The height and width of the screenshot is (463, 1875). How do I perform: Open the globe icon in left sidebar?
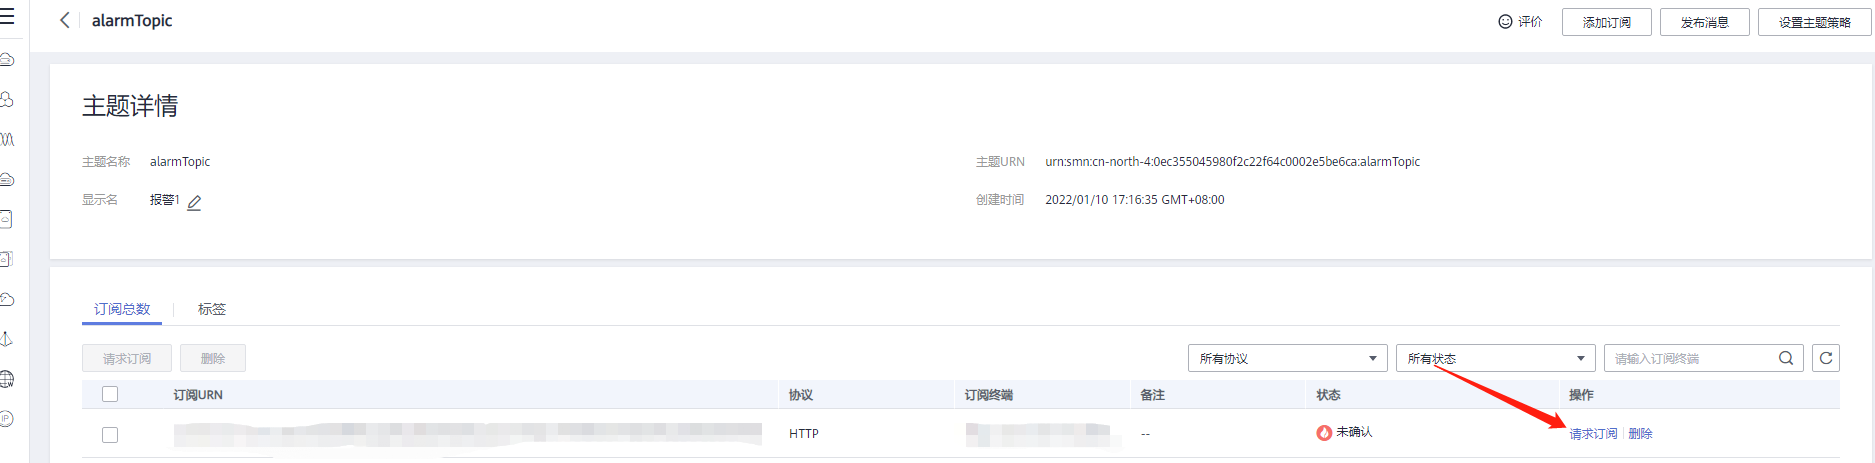pos(7,379)
